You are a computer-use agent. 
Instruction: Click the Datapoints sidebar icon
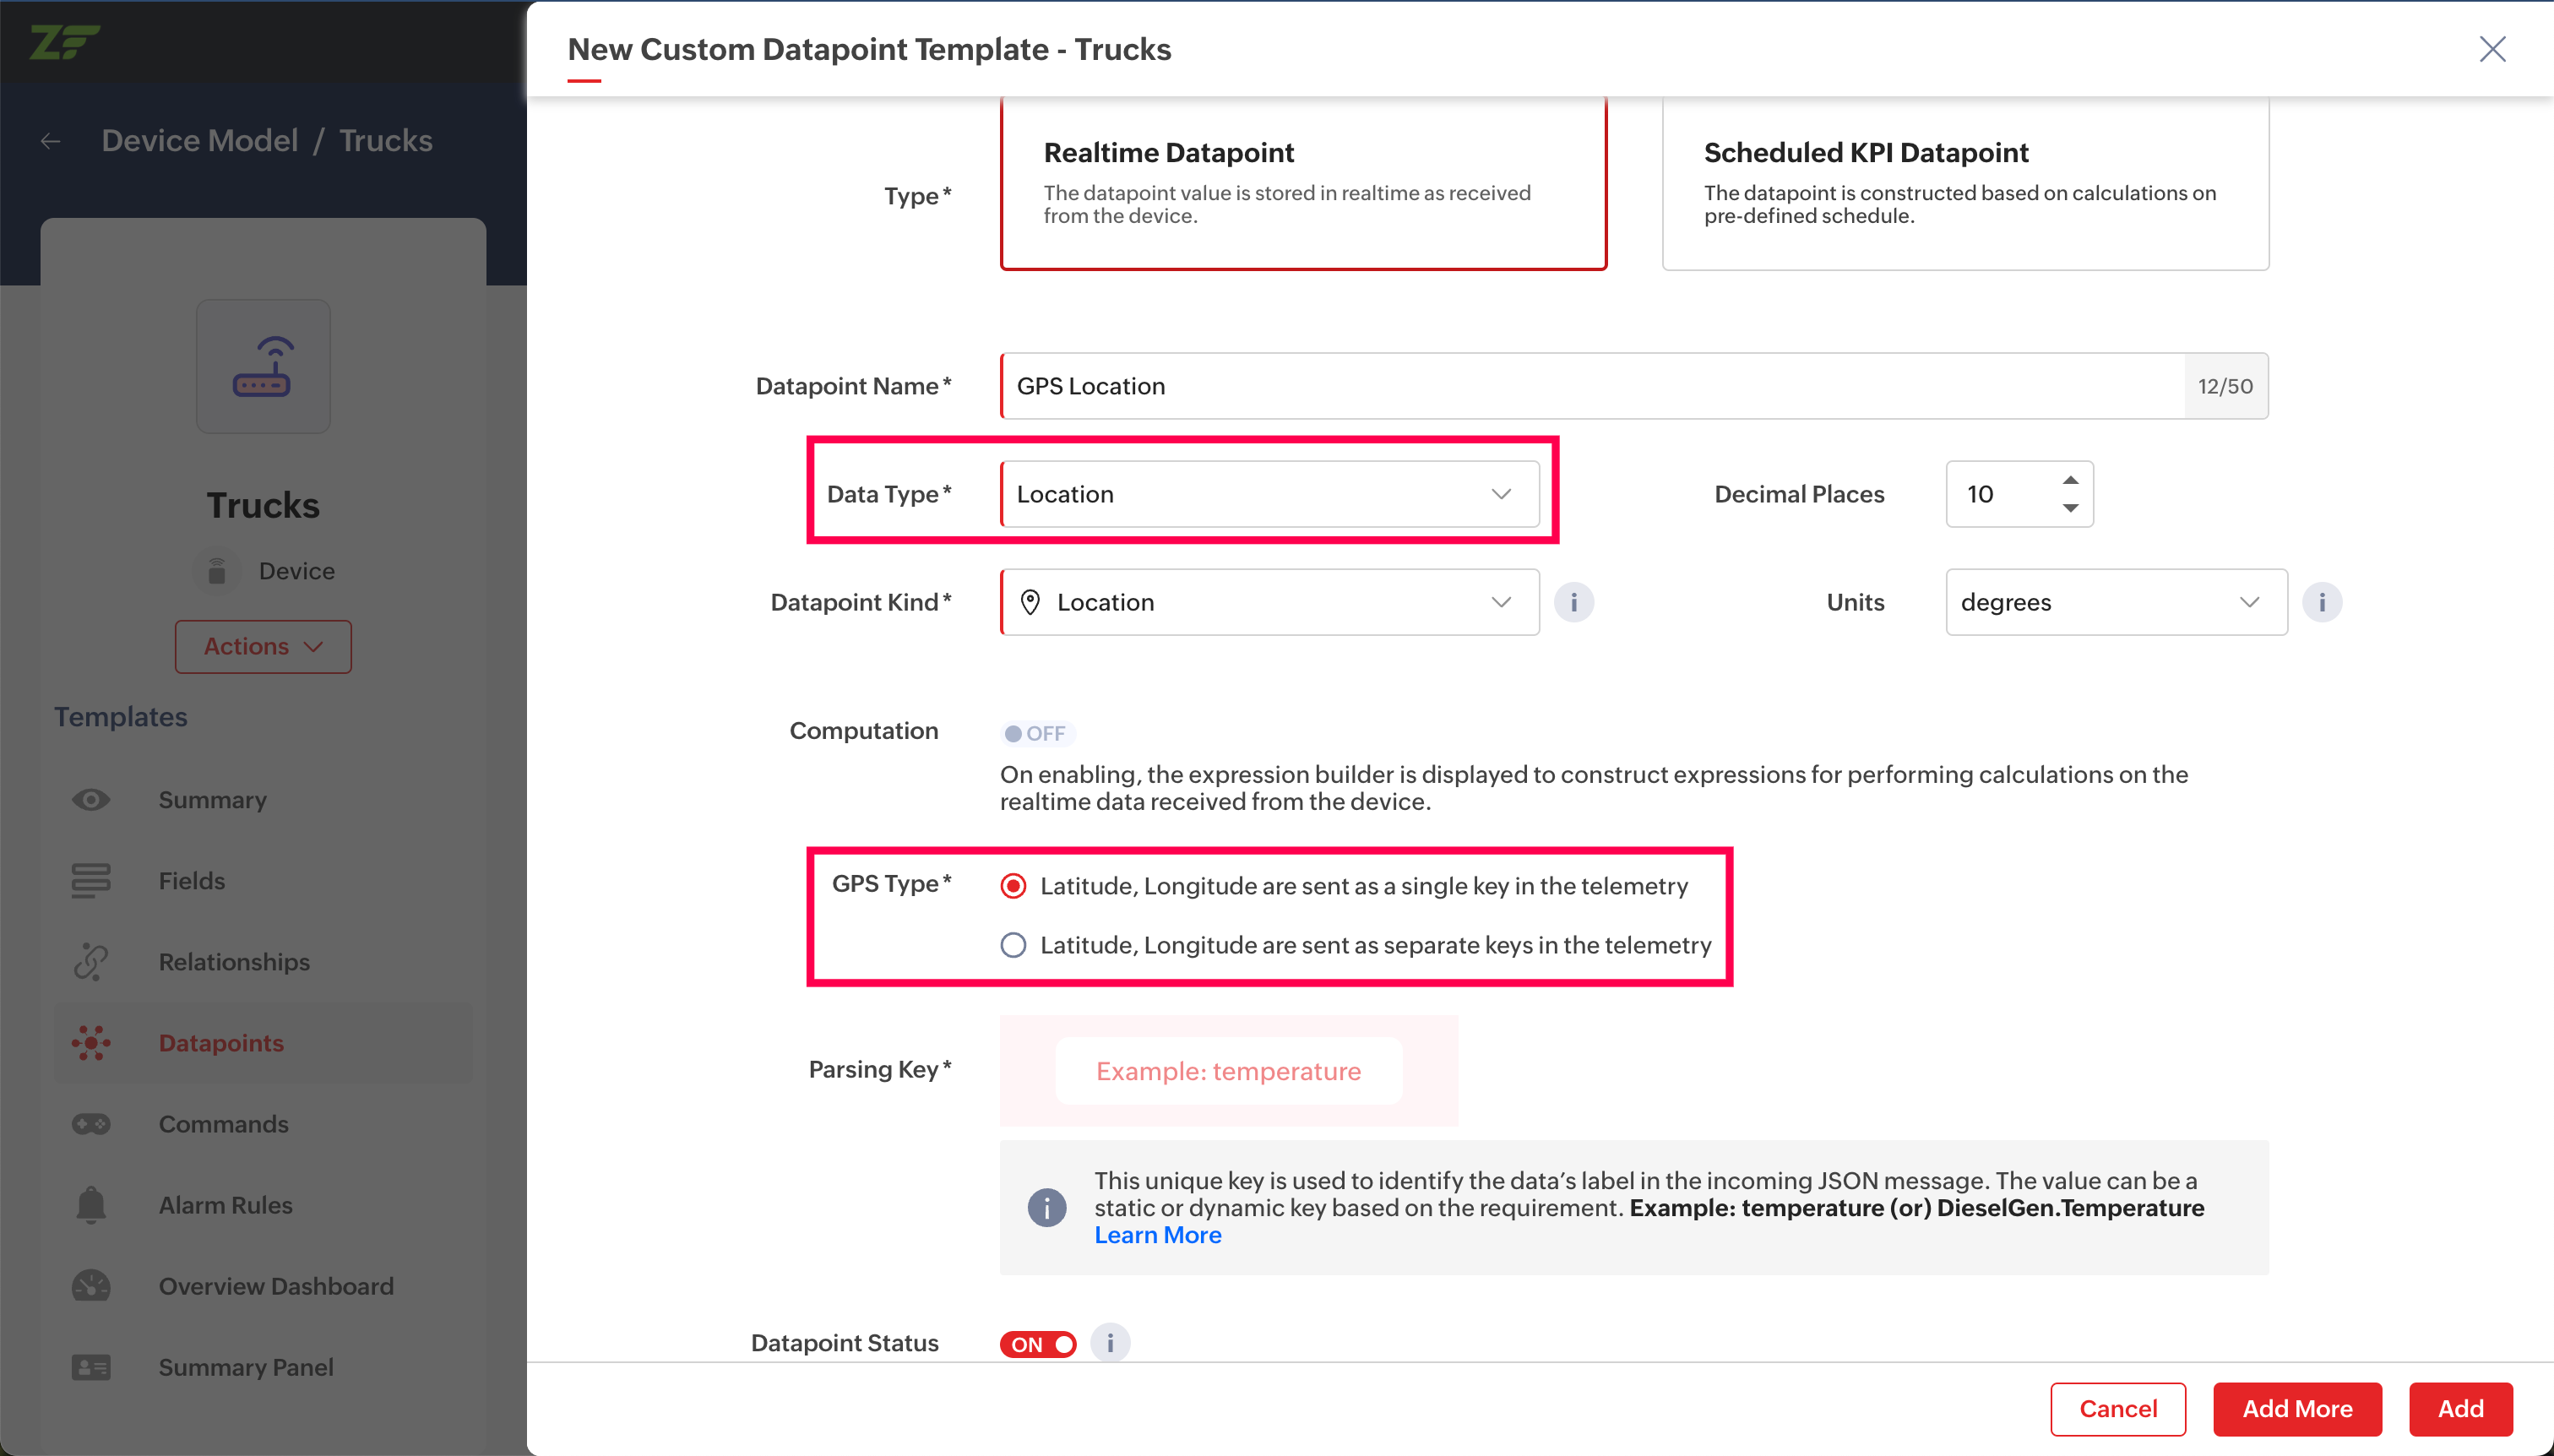coord(91,1043)
